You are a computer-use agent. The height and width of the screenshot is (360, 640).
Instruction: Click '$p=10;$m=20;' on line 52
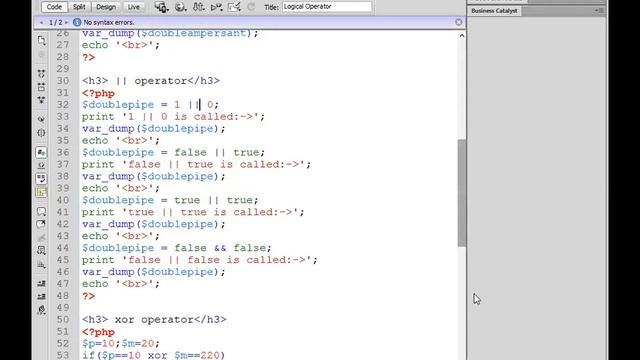coord(121,344)
